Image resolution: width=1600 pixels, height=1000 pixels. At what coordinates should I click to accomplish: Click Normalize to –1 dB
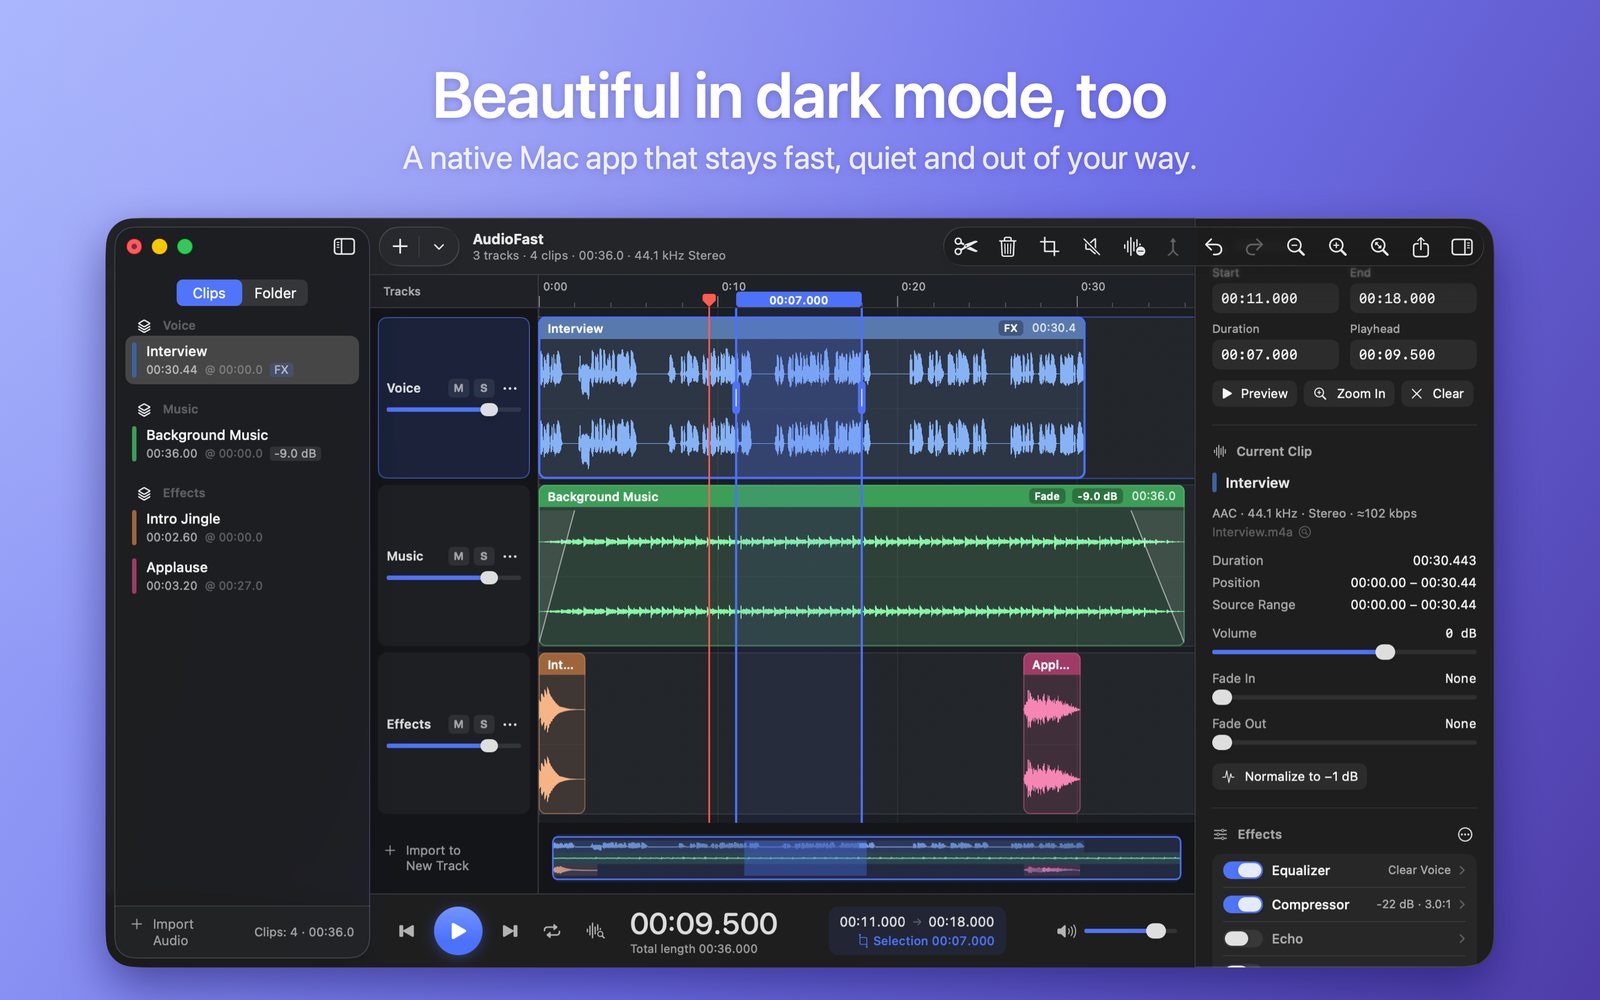point(1290,777)
